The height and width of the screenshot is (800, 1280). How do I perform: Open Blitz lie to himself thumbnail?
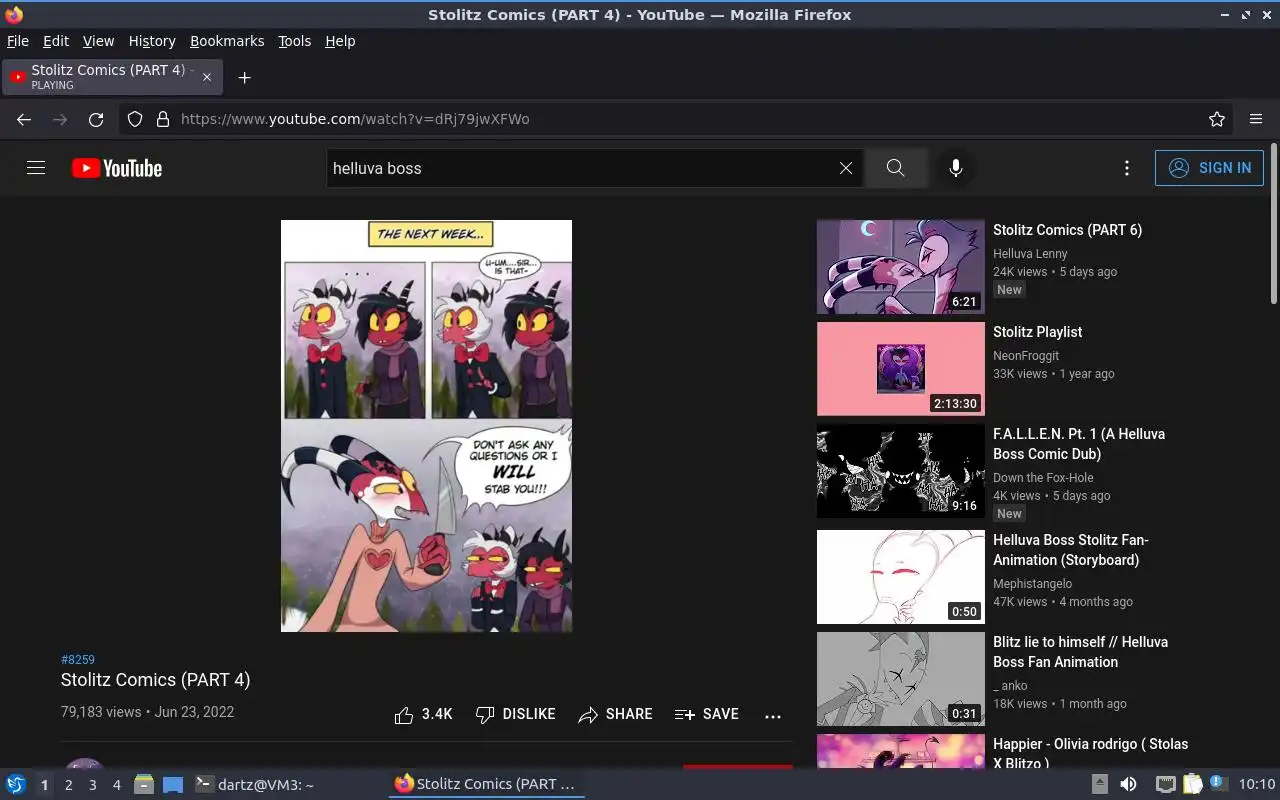901,679
